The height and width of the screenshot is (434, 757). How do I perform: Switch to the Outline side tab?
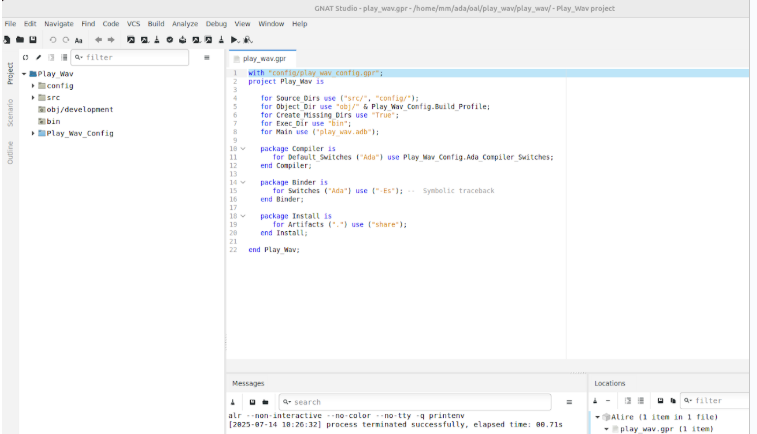tap(10, 153)
